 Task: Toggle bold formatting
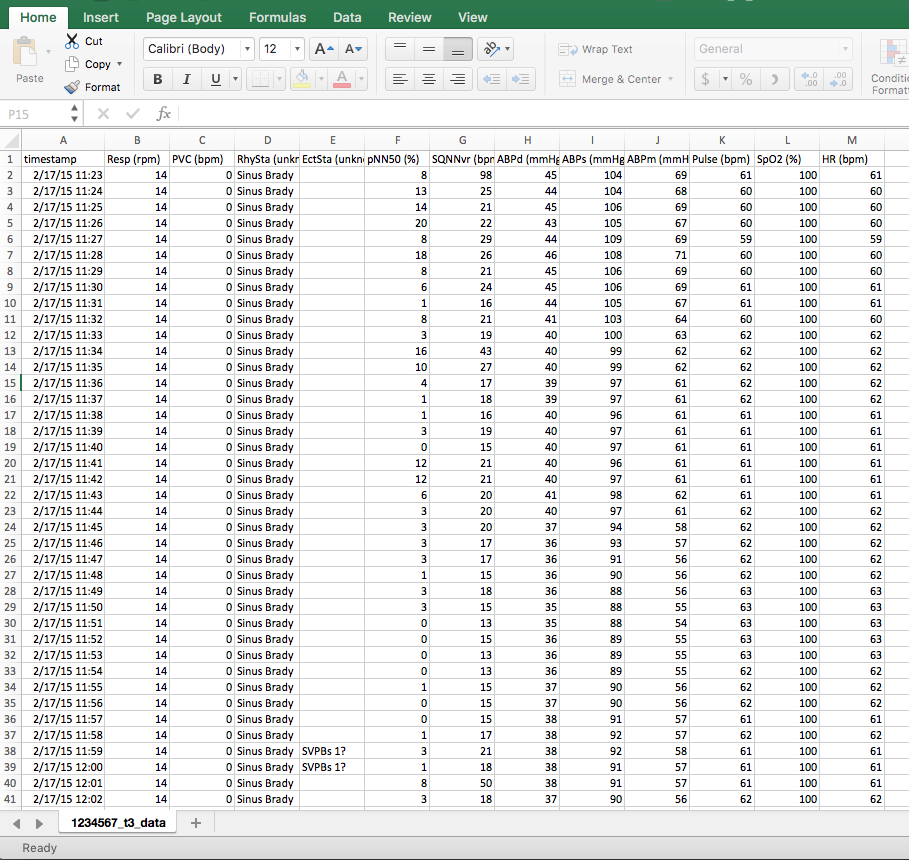[x=157, y=79]
